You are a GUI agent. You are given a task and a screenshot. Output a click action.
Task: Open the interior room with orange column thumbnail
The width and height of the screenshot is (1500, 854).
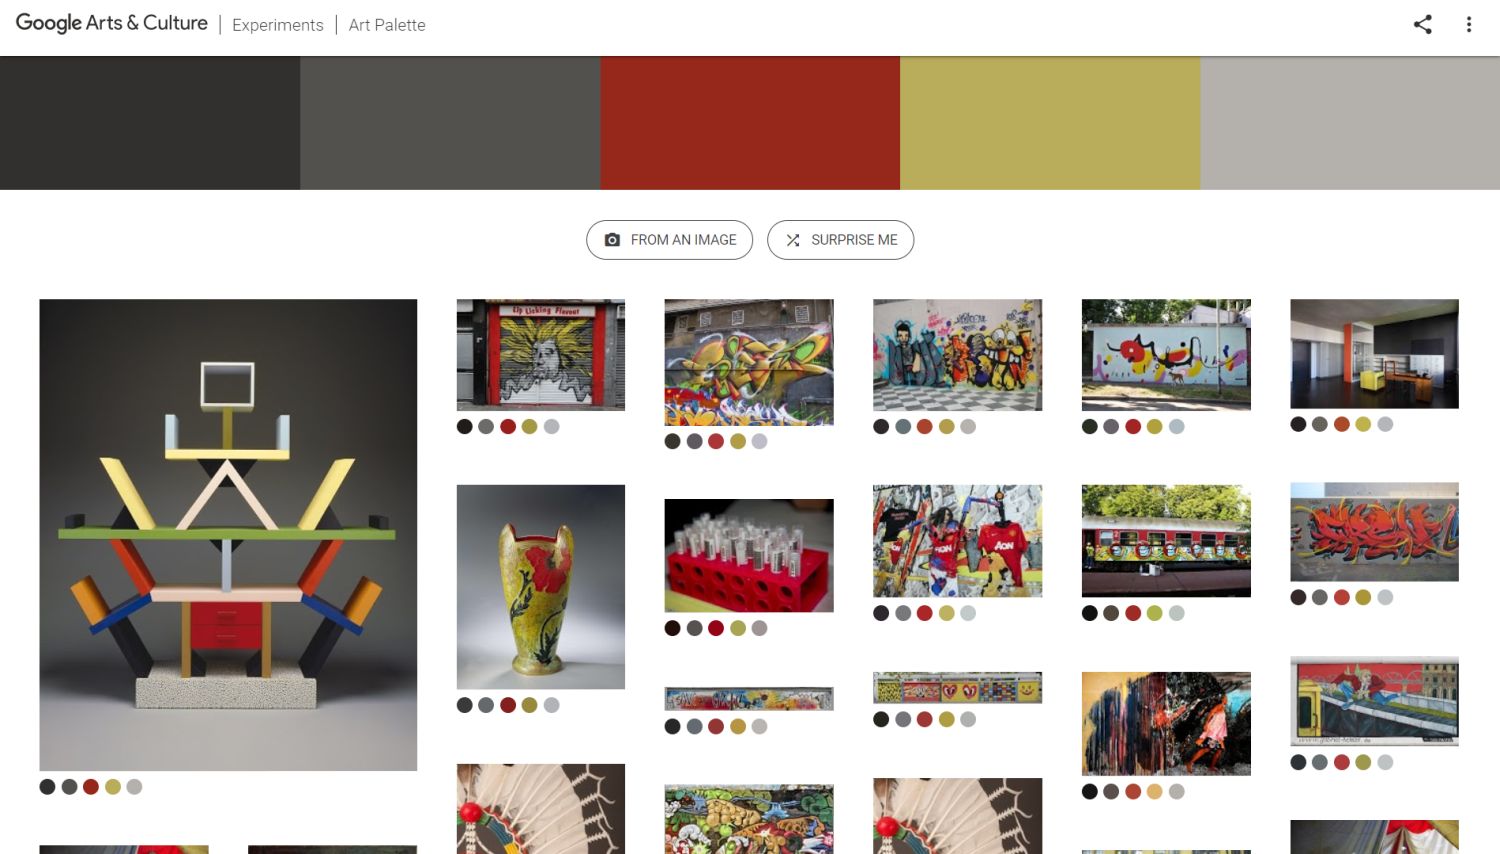point(1375,354)
